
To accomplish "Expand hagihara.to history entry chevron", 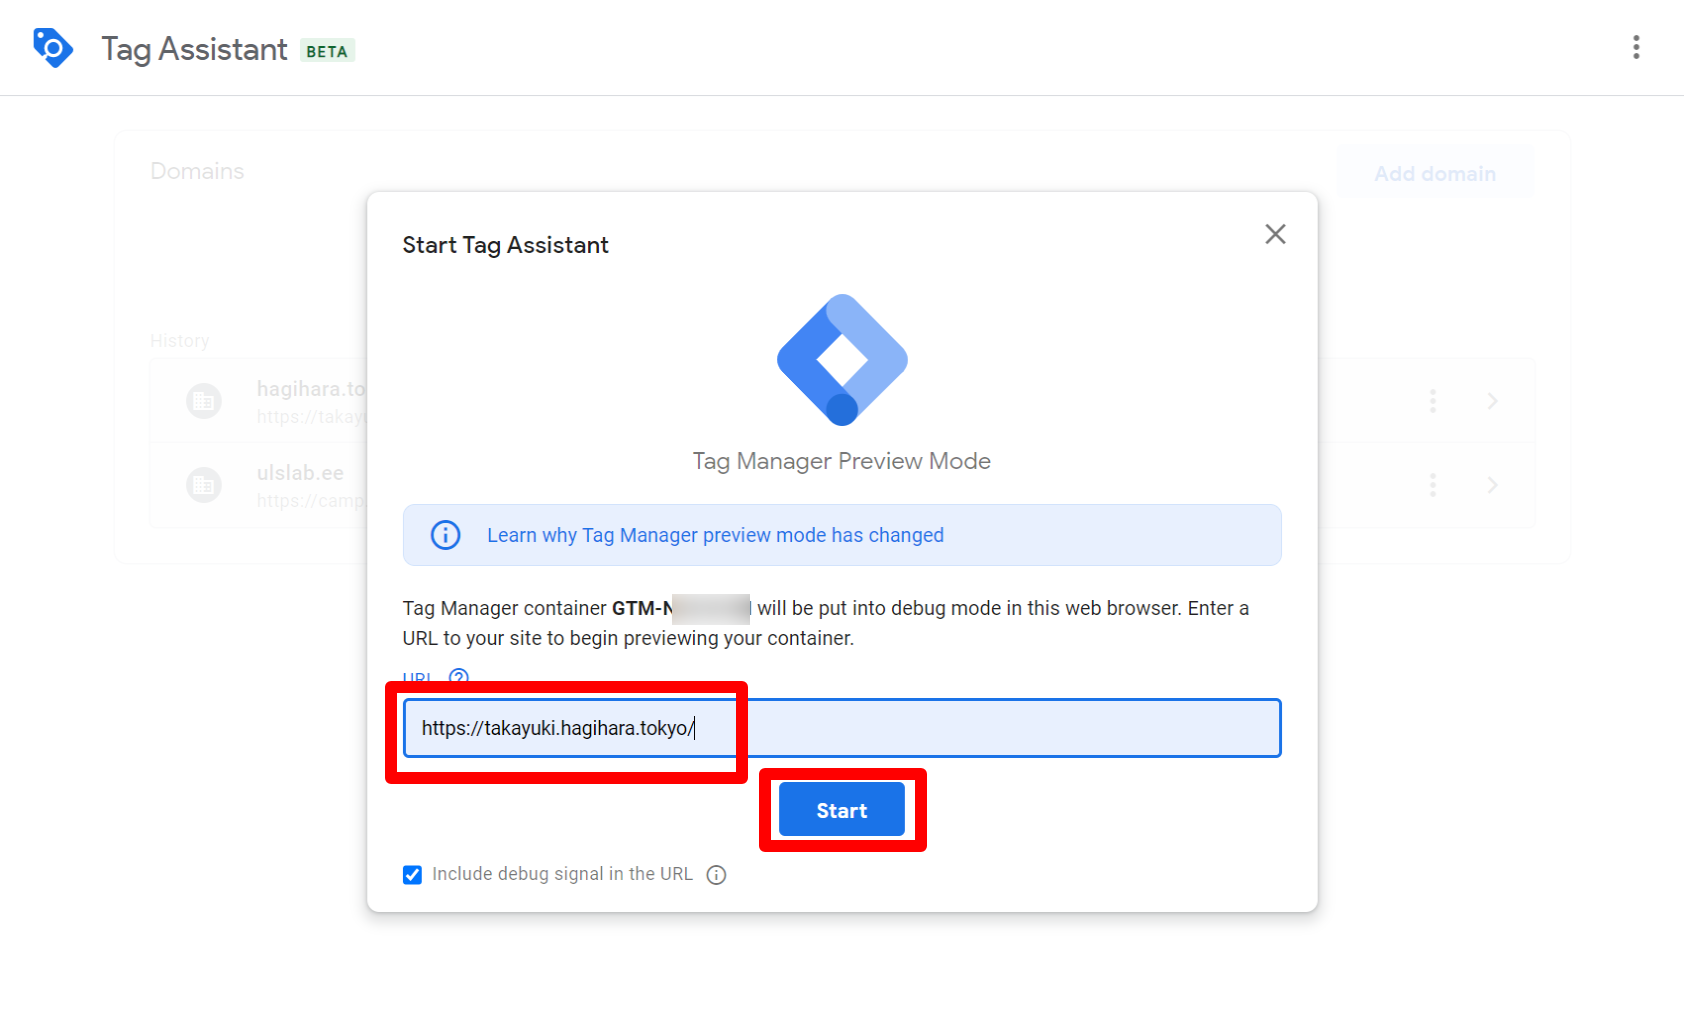I will (1493, 401).
